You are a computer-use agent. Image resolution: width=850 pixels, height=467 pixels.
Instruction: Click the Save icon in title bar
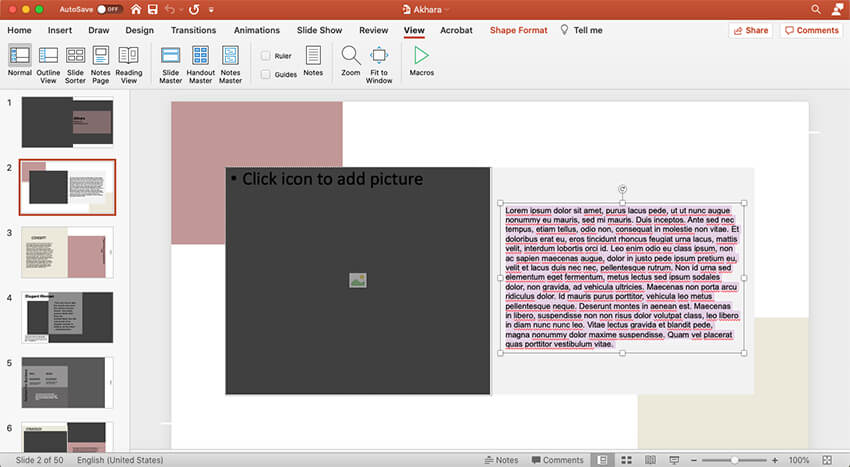click(x=154, y=8)
